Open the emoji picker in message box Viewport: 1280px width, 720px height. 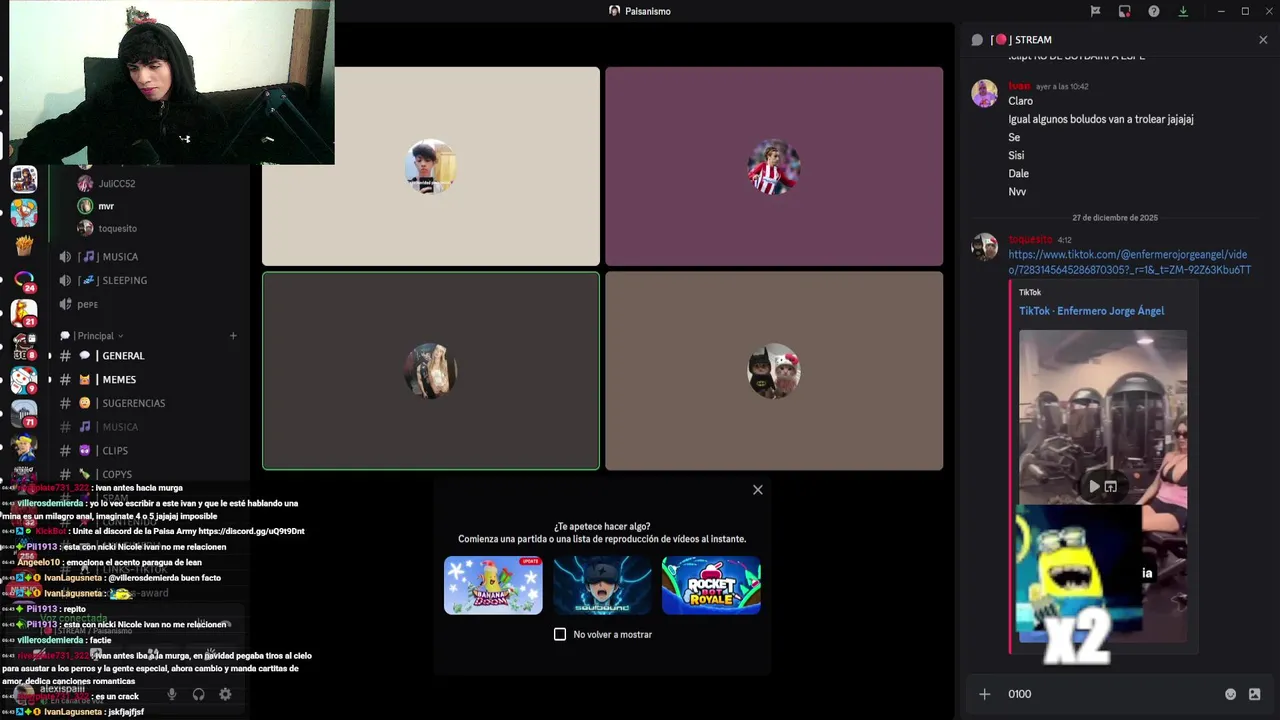click(x=1231, y=694)
